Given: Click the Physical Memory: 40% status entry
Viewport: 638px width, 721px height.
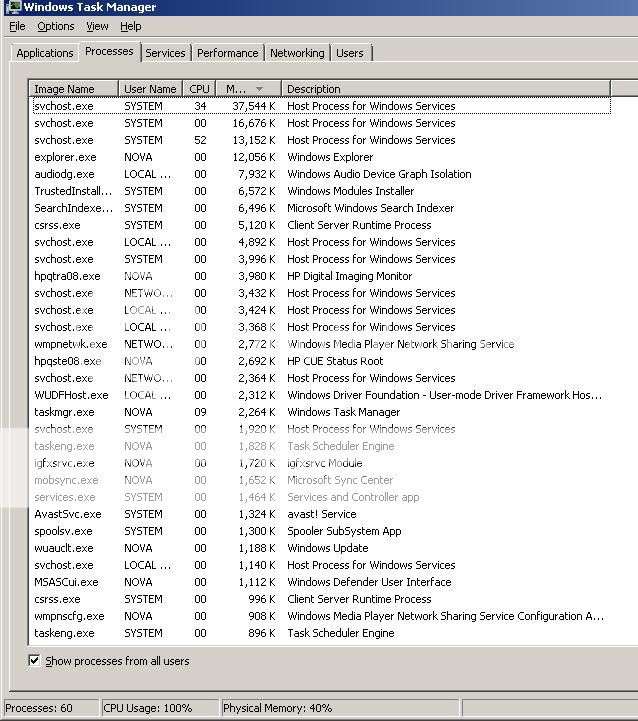Looking at the screenshot, I should (340, 708).
